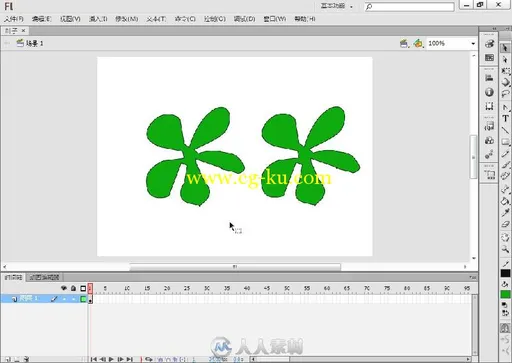Toggle layer 1 green outline square
Image resolution: width=512 pixels, height=363 pixels.
click(x=83, y=299)
